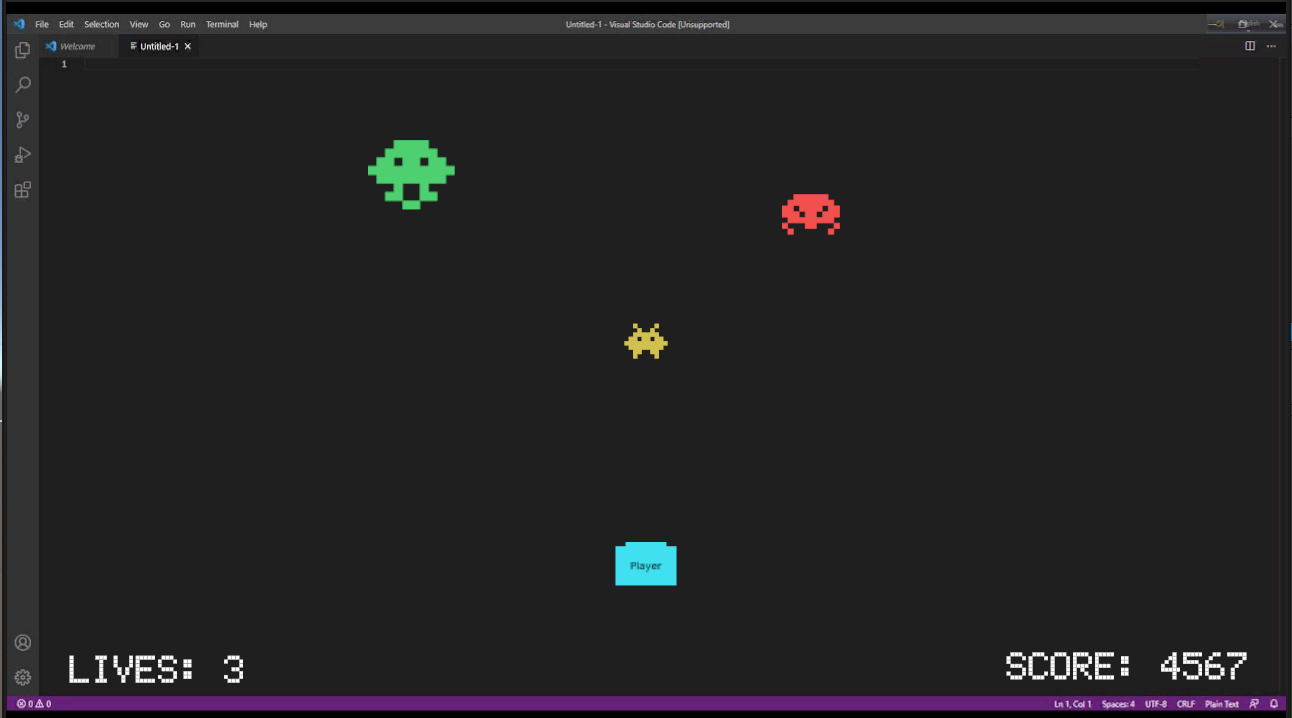Click the VS Code logo in the title bar

point(19,24)
